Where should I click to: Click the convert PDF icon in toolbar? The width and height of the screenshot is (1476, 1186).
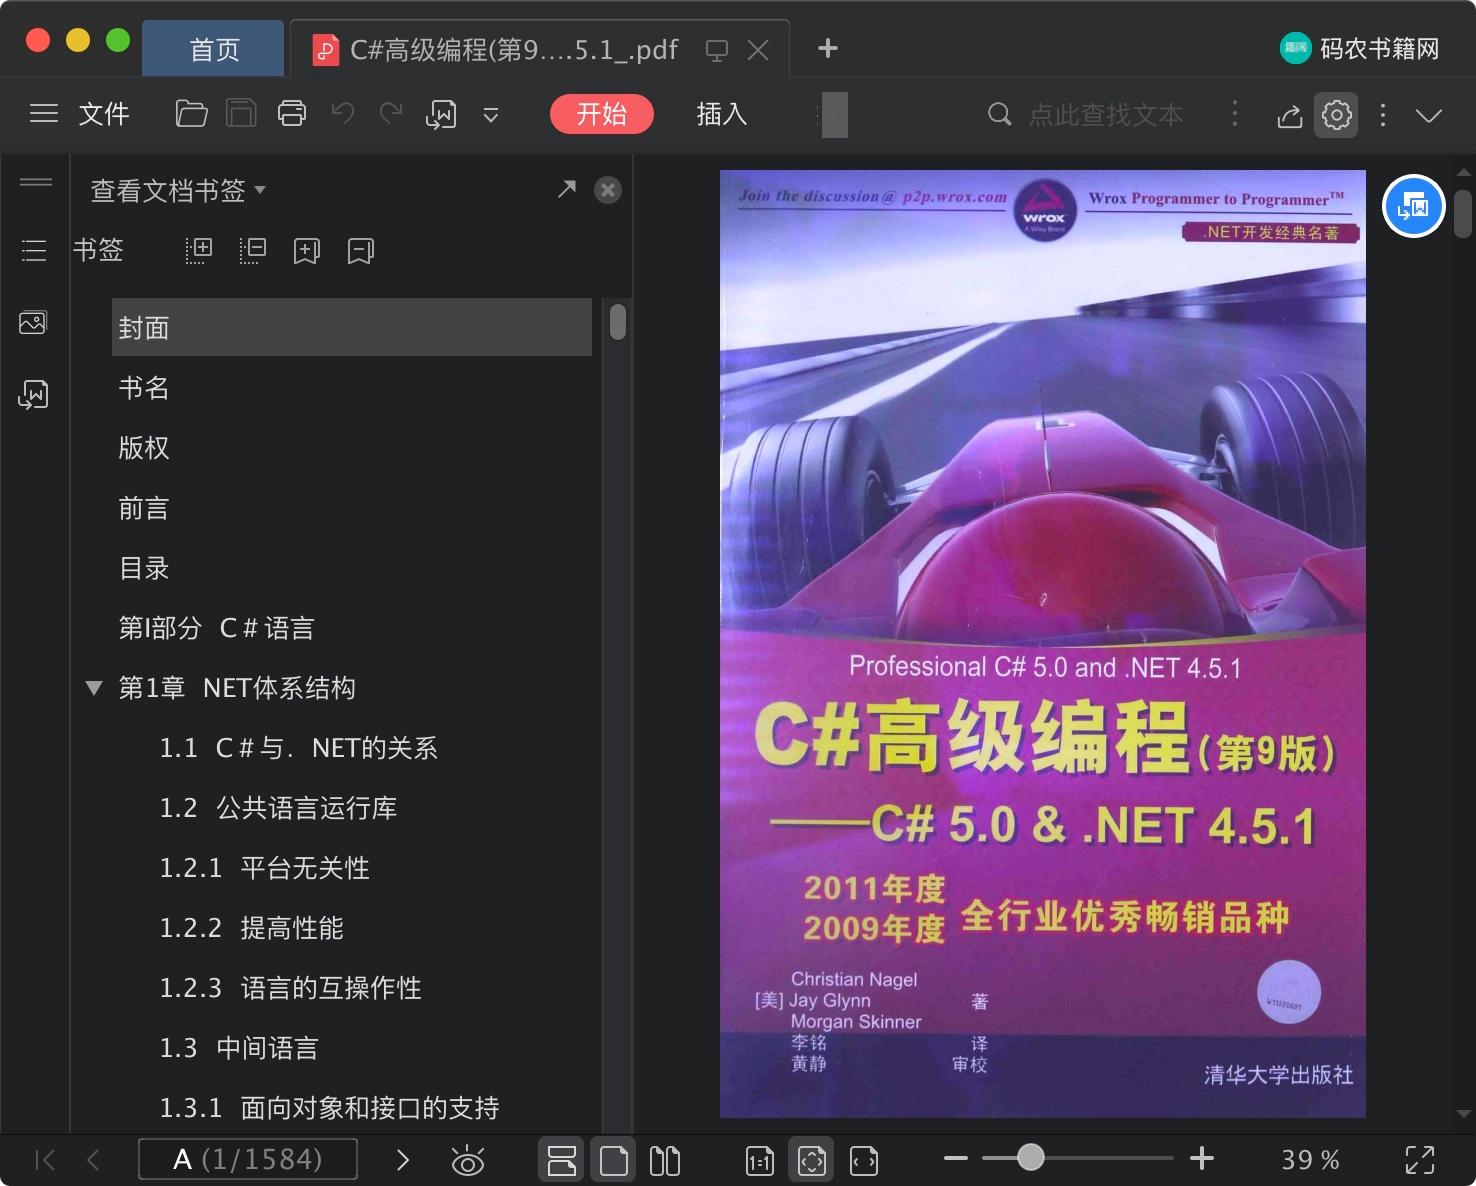(441, 115)
